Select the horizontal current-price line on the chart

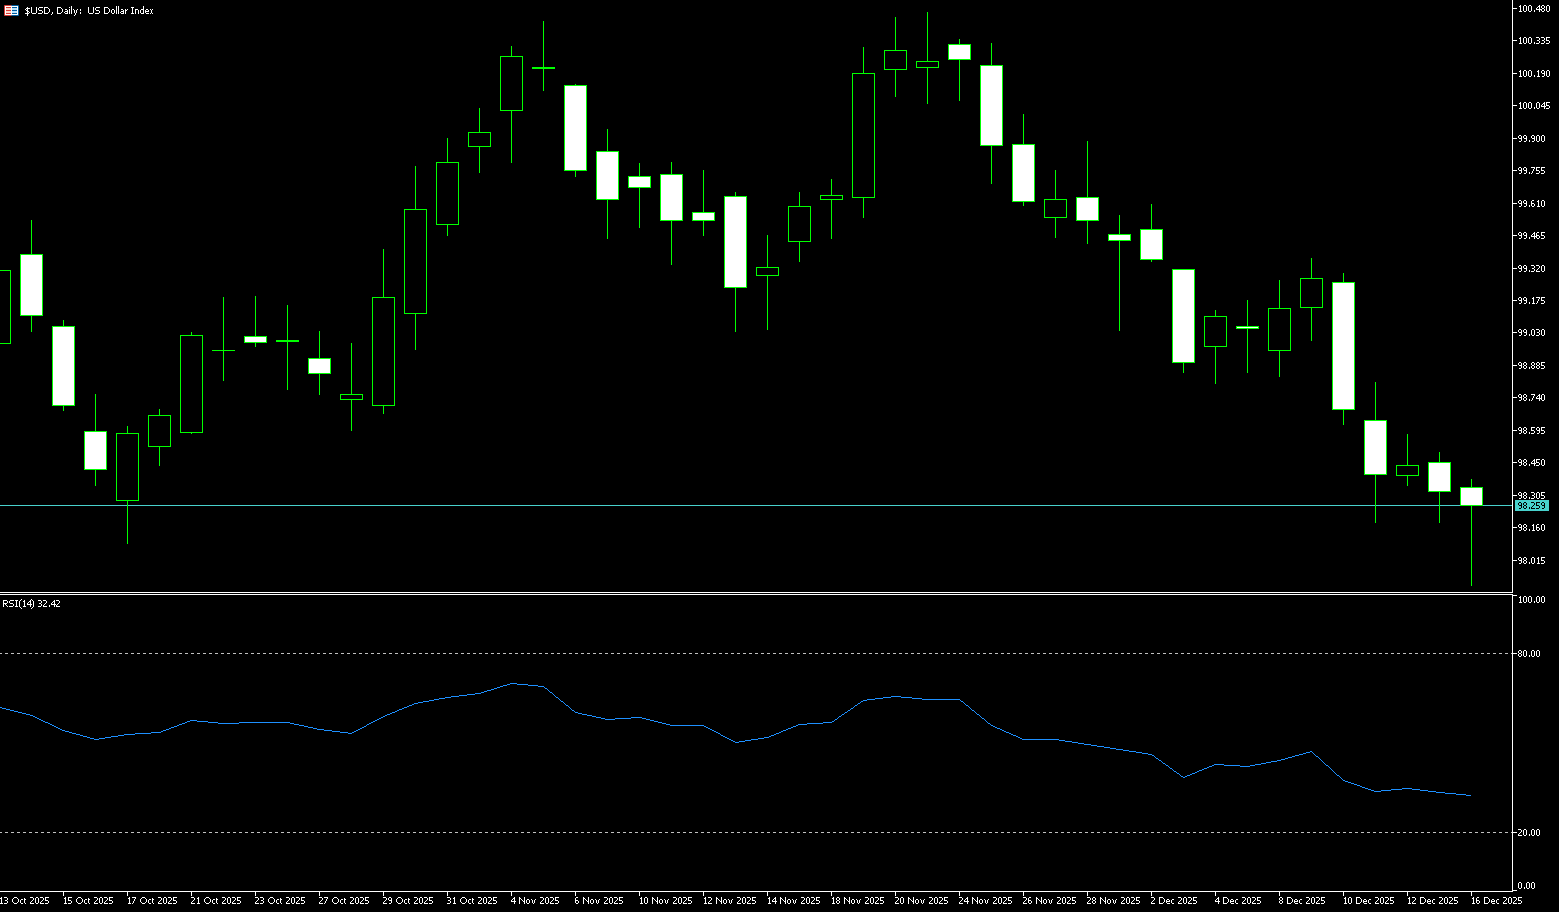[700, 505]
